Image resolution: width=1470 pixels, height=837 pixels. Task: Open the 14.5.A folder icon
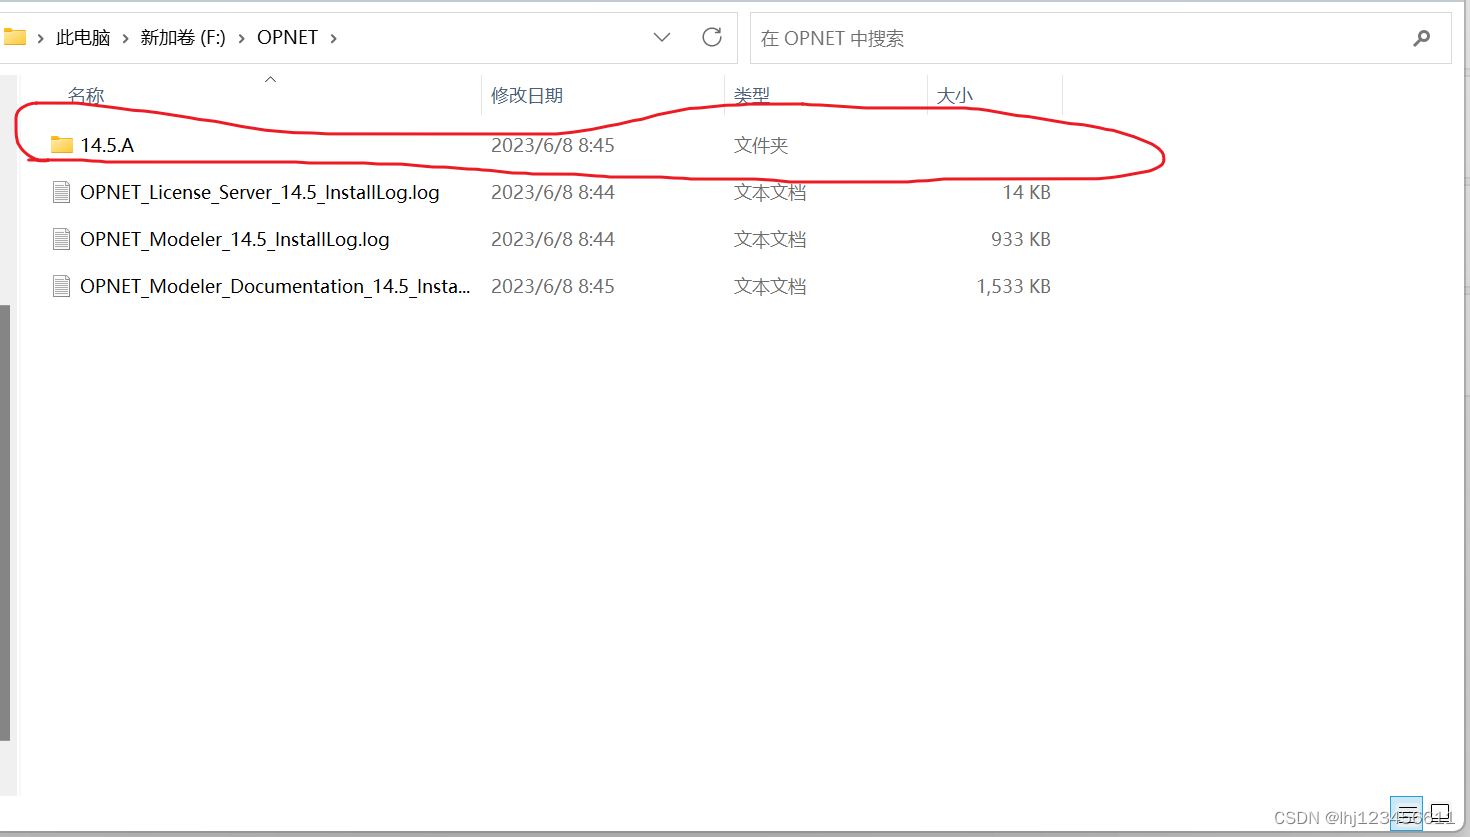pos(59,144)
